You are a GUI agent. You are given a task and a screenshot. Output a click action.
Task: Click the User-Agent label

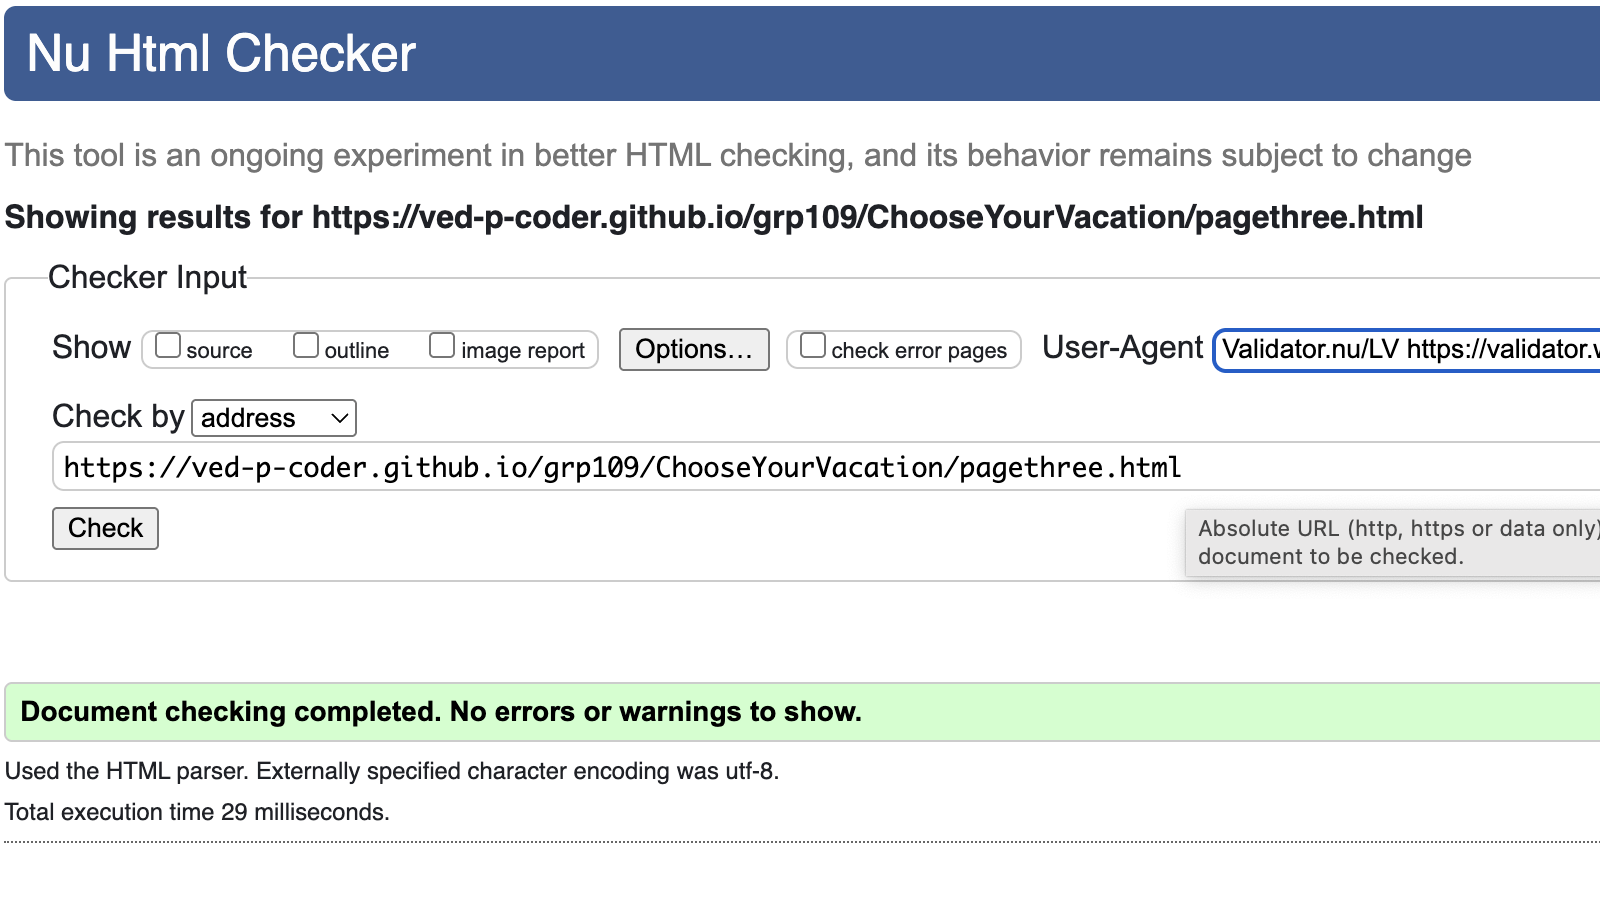tap(1122, 347)
